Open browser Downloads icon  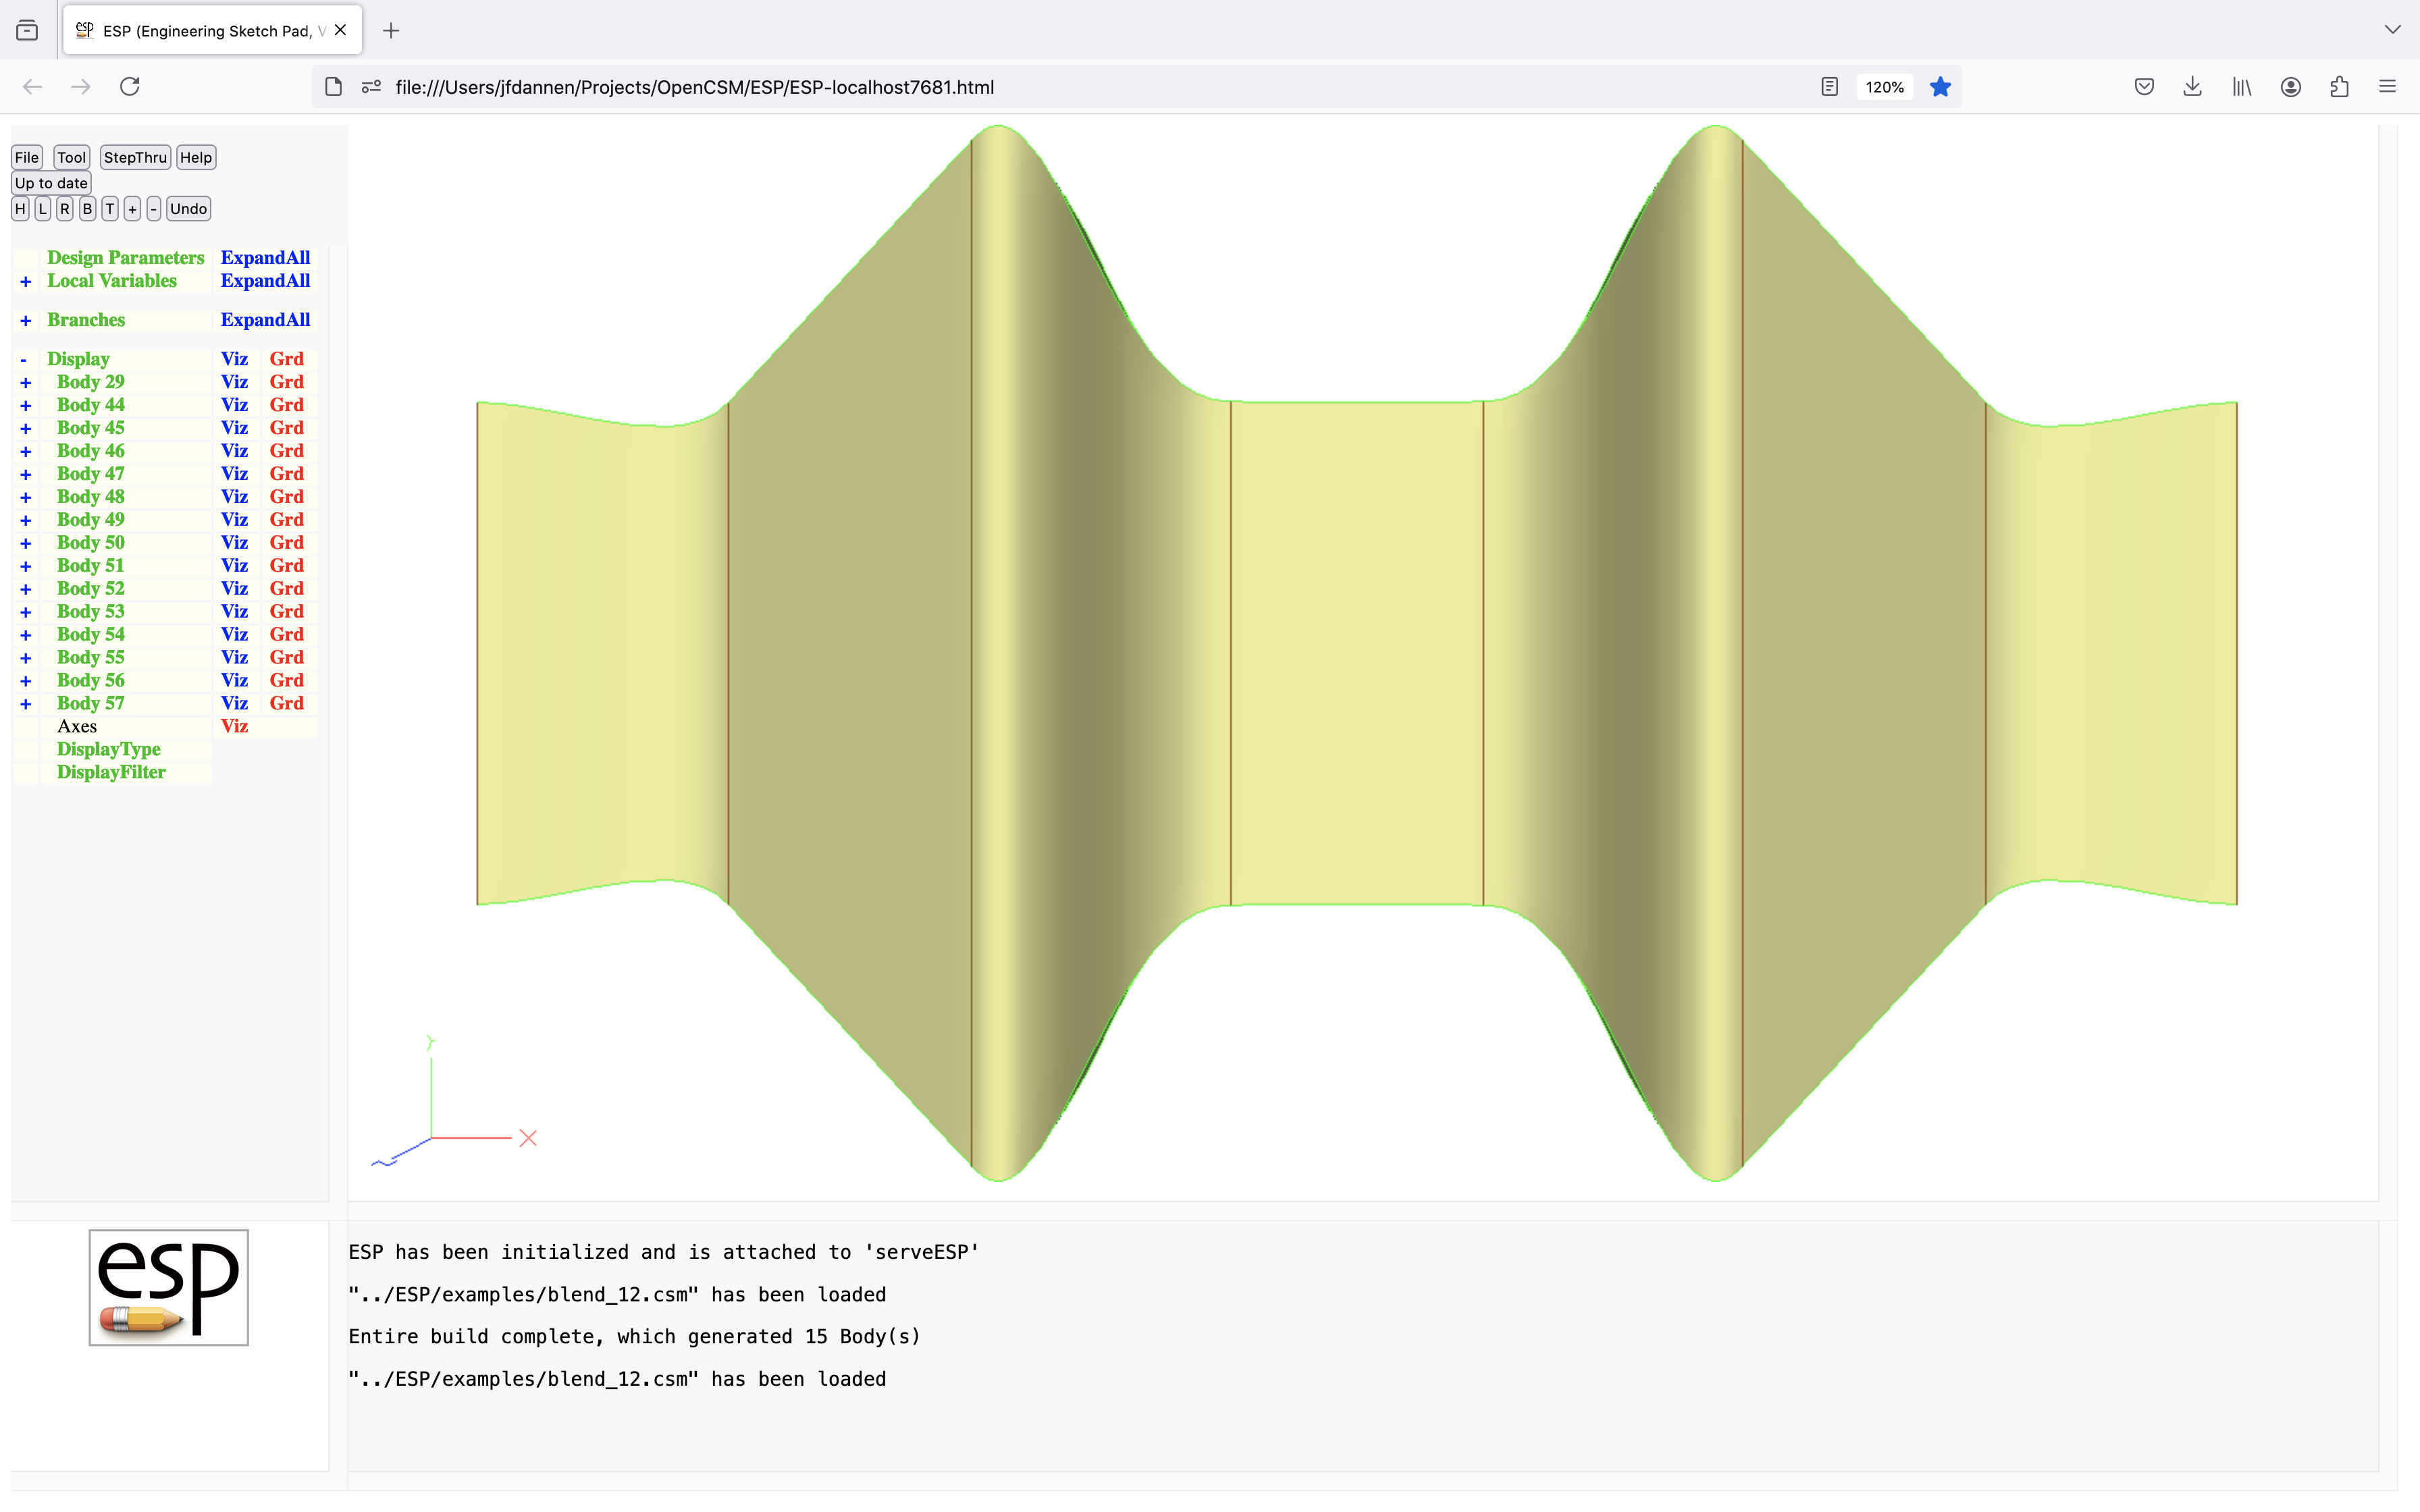[2192, 87]
